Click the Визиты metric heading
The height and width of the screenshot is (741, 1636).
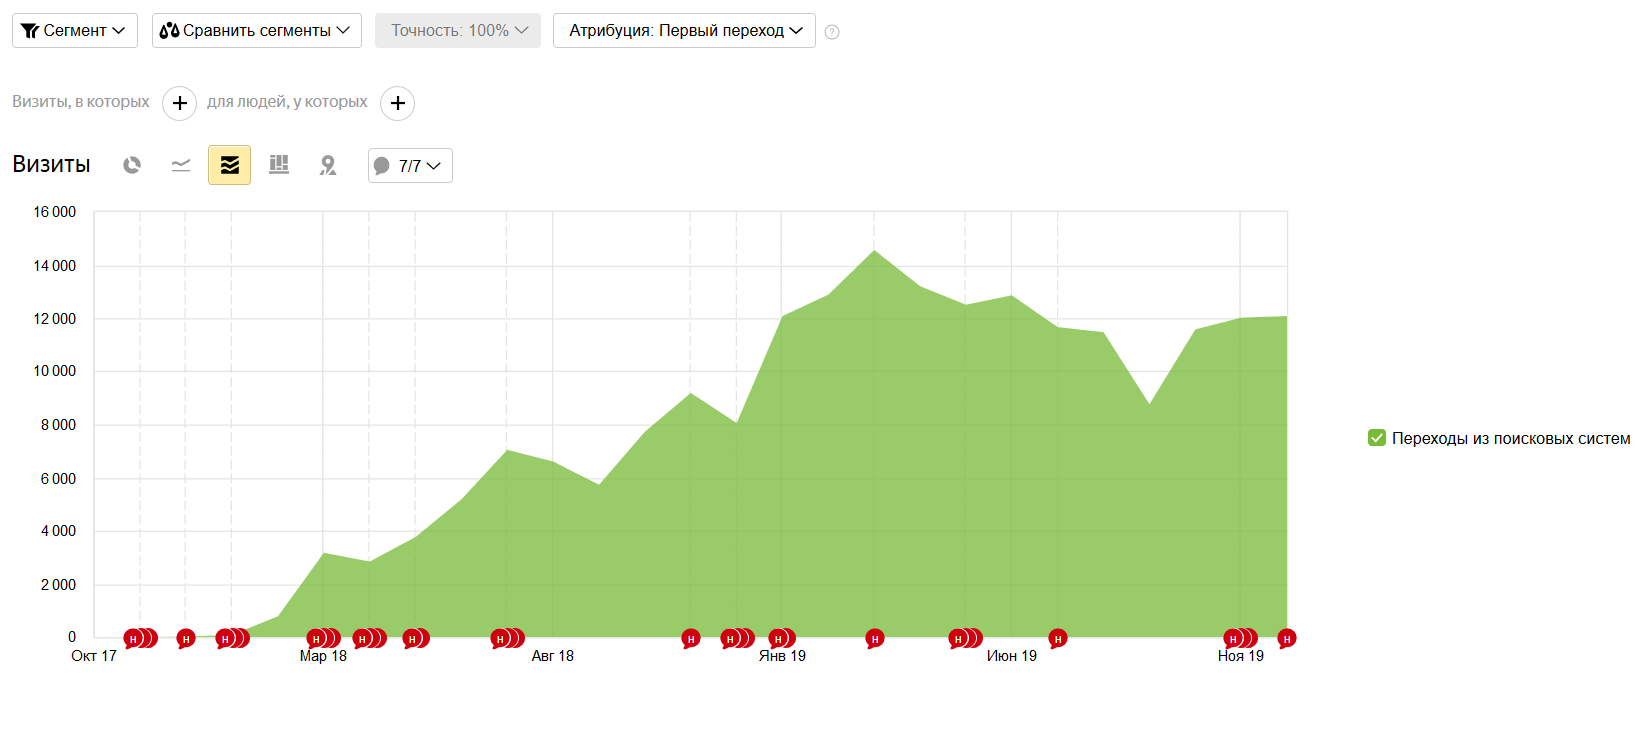(52, 165)
